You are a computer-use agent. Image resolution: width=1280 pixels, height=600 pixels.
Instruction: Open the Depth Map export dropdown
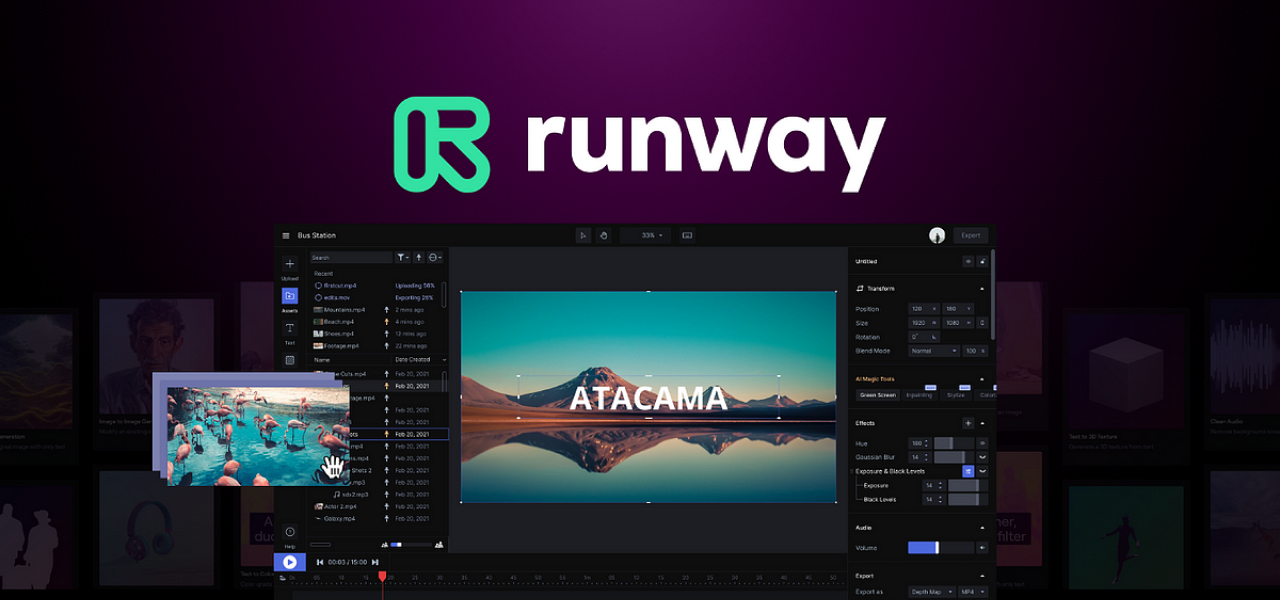click(932, 592)
